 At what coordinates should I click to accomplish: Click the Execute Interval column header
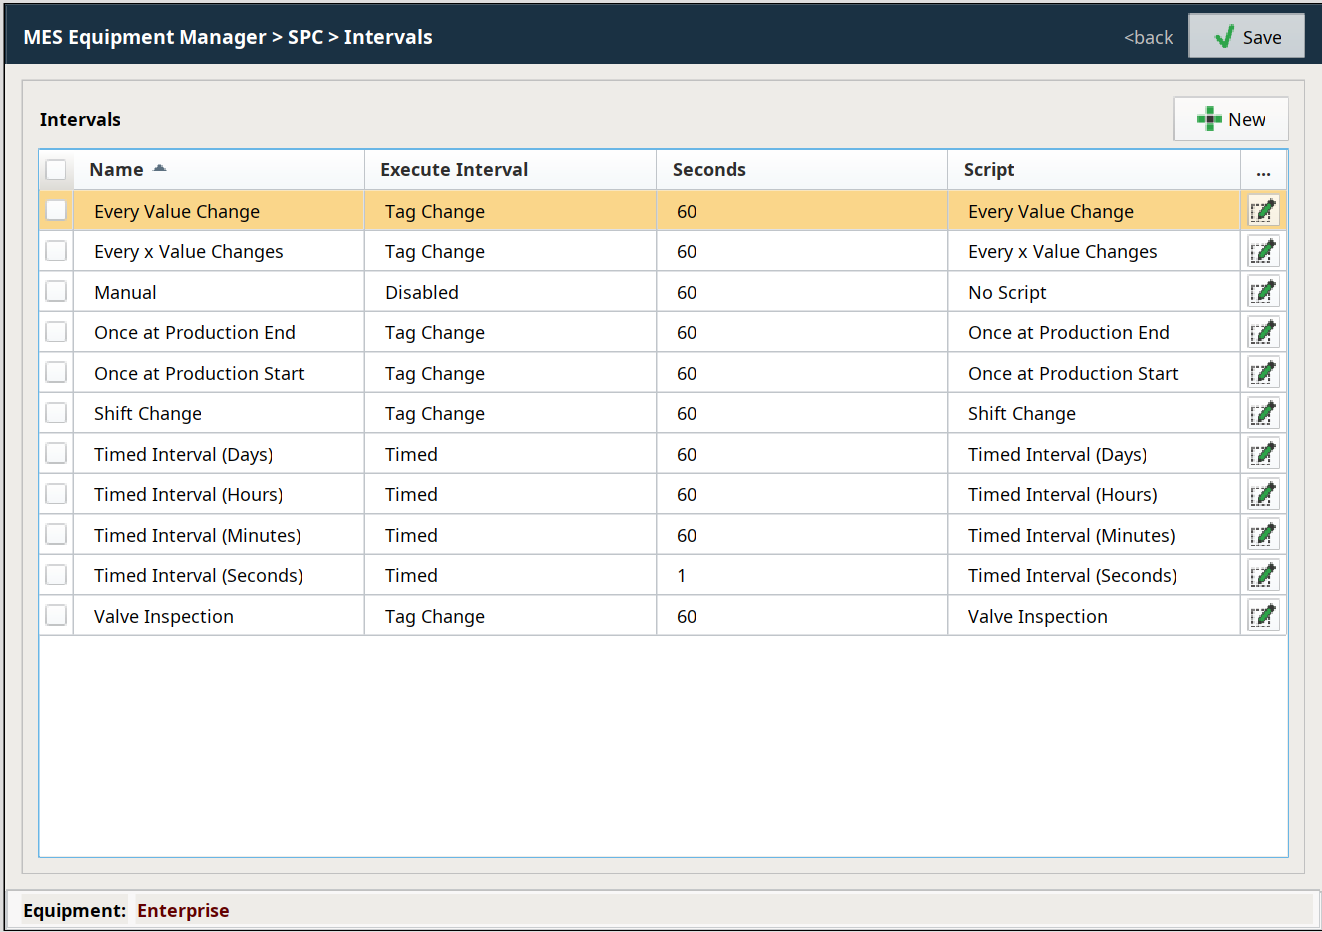[x=454, y=170]
